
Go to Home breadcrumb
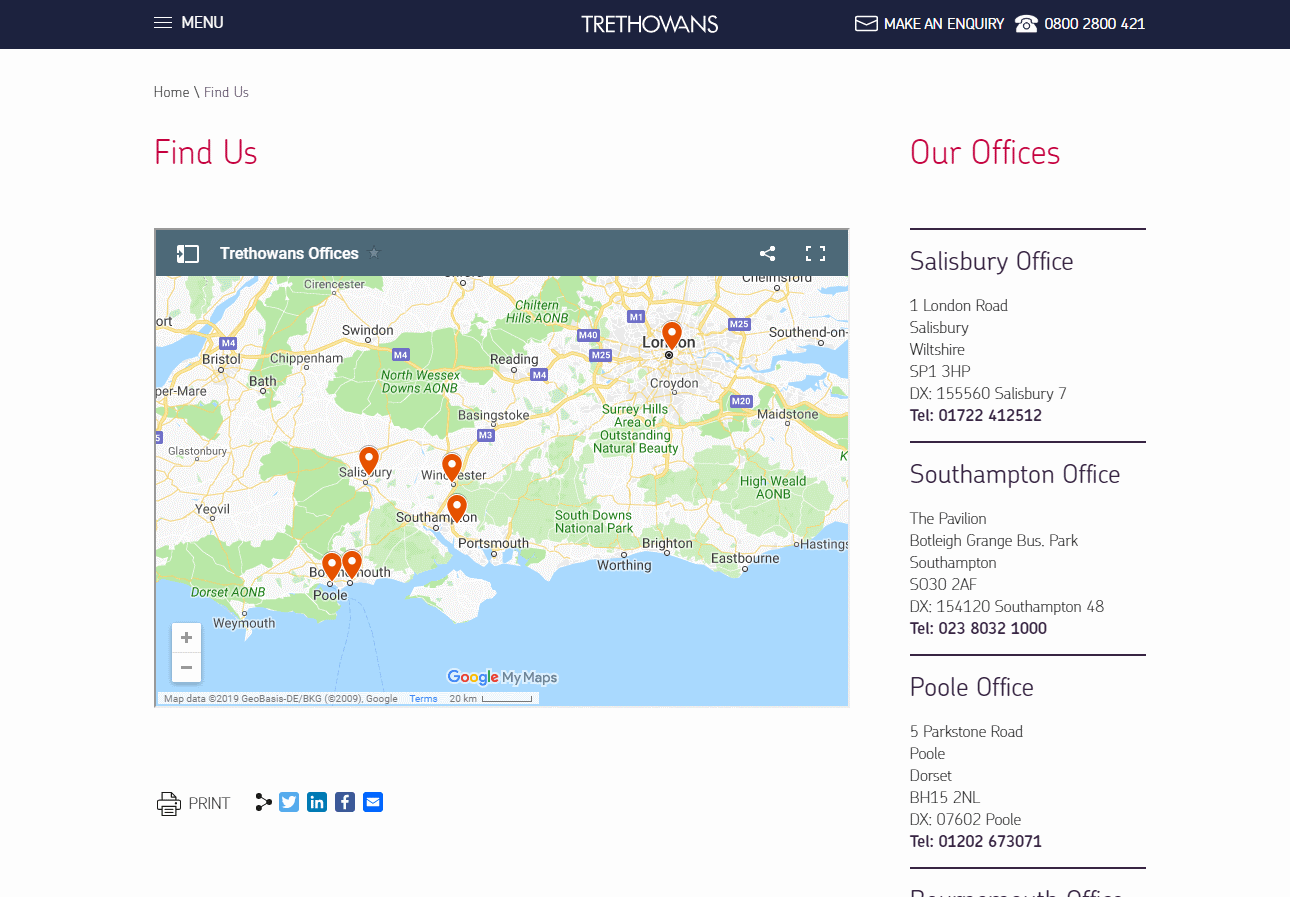[x=171, y=92]
